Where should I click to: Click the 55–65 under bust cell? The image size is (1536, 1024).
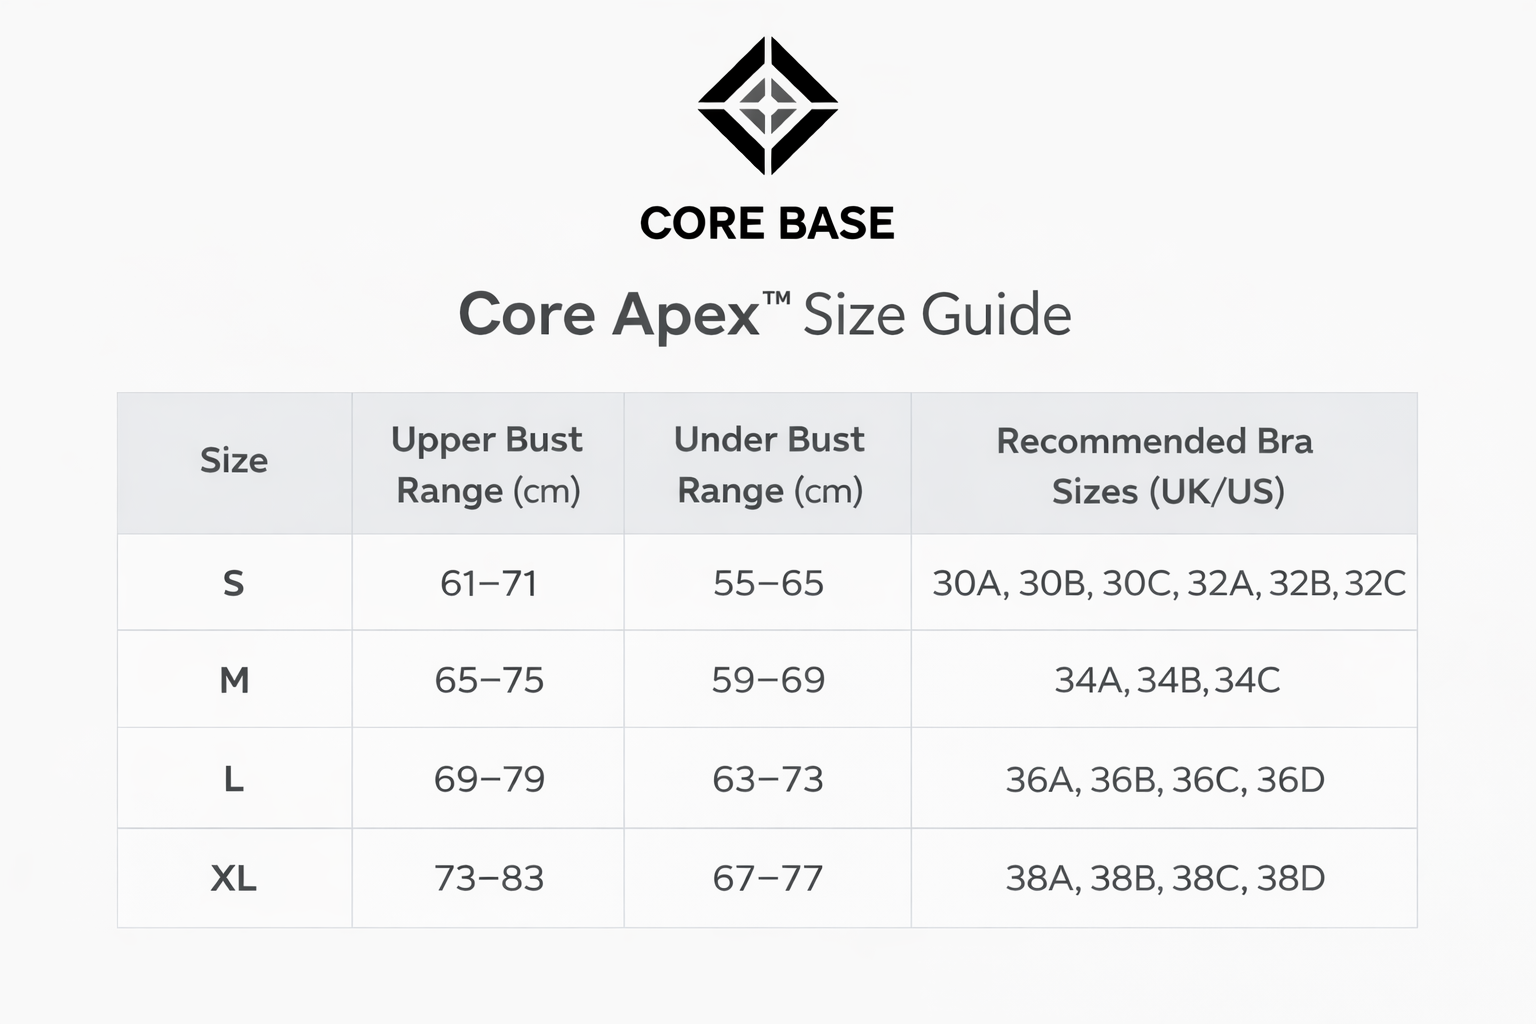click(768, 583)
